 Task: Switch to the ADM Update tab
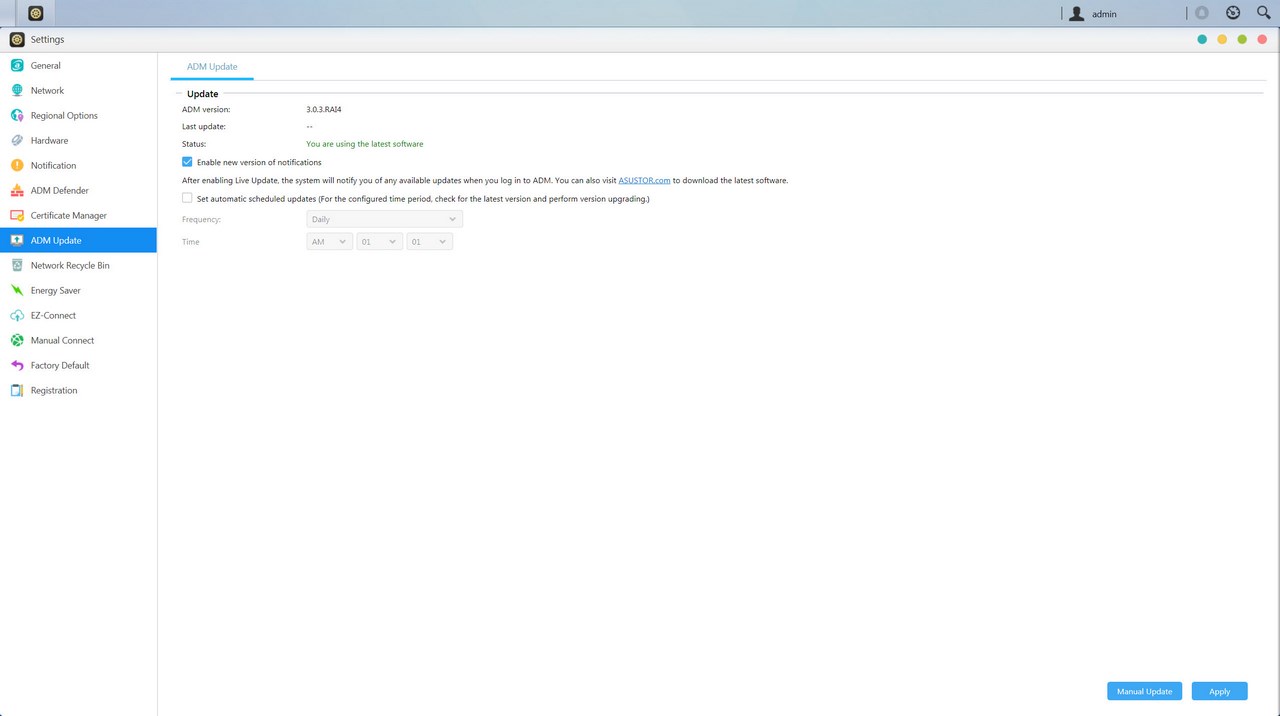[x=212, y=67]
